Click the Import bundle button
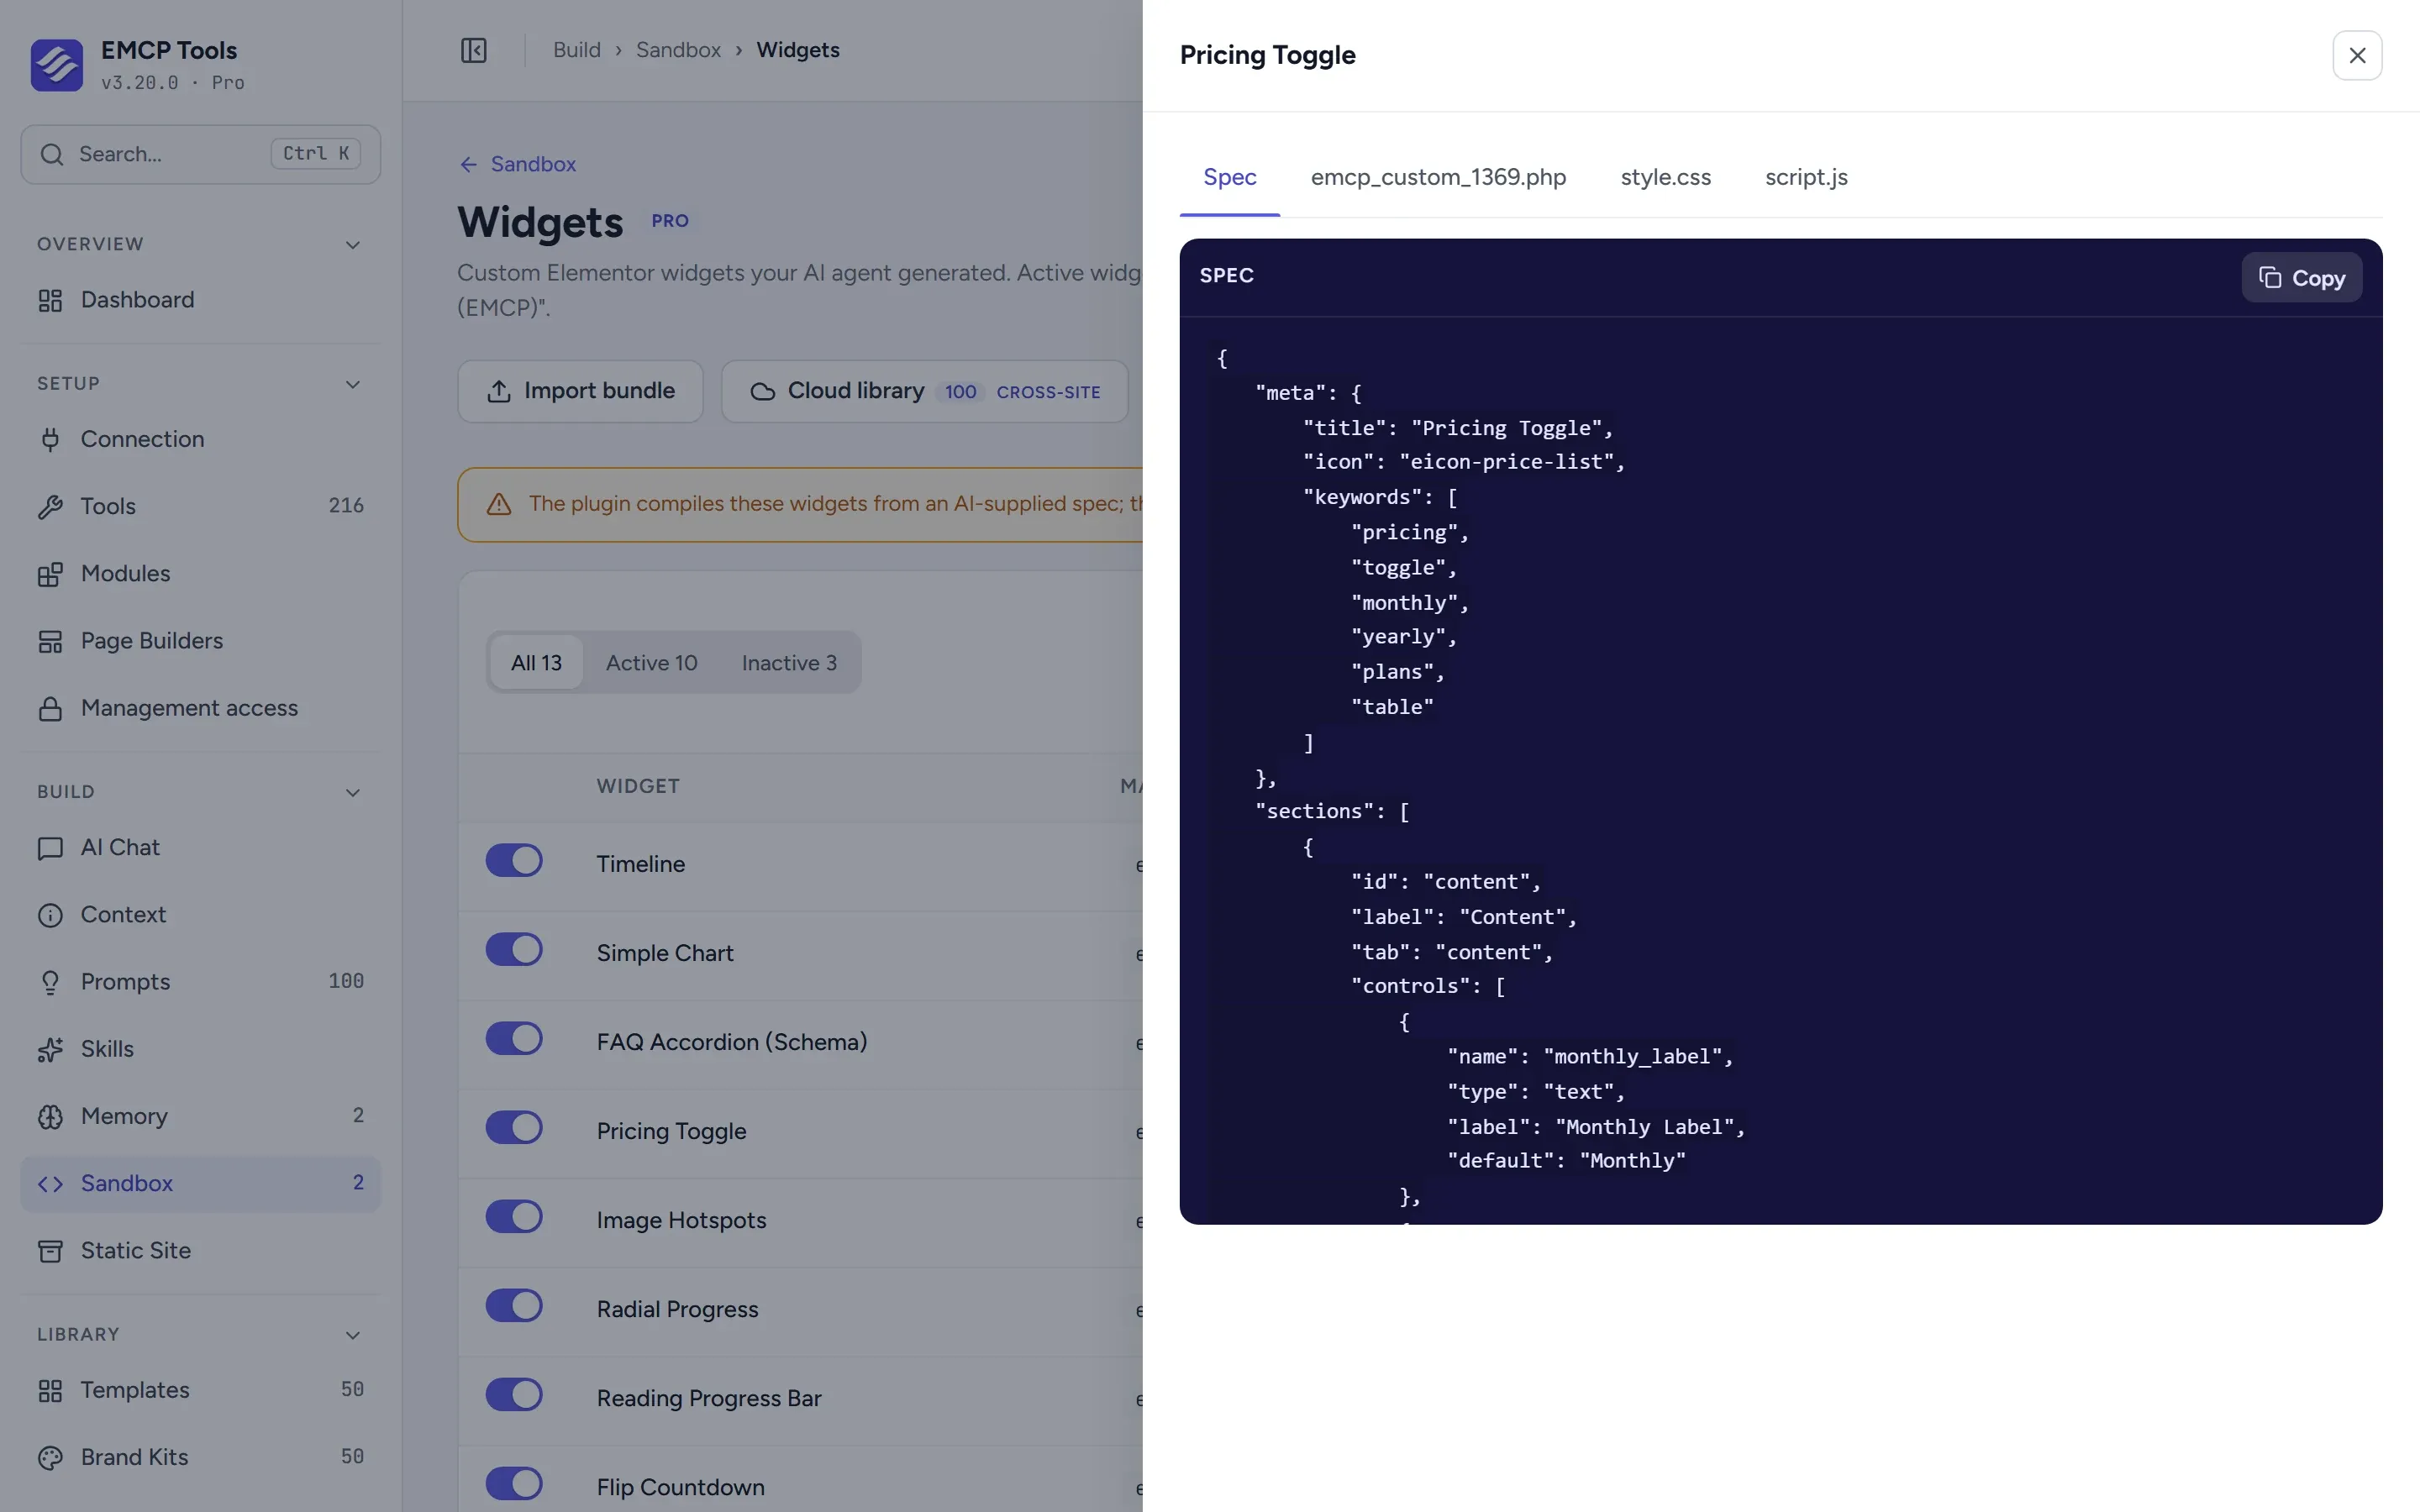 point(580,391)
